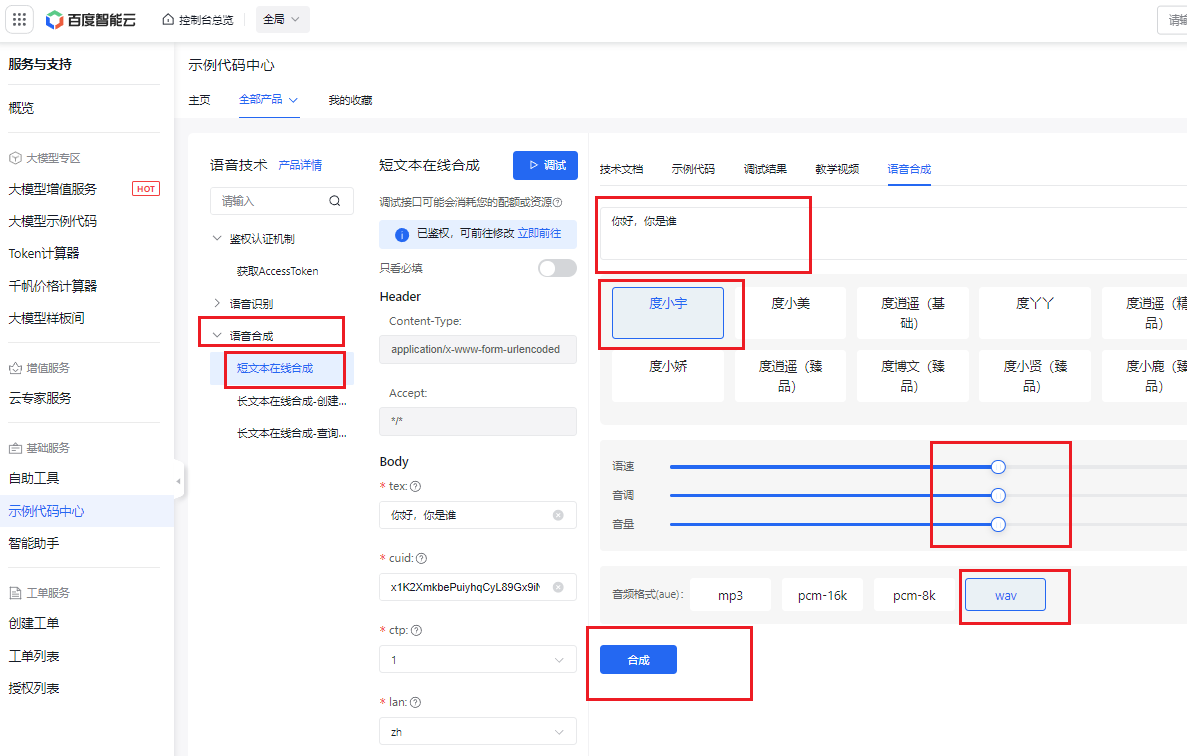1187x756 pixels.
Task: Click the 请输入 search input field
Action: (x=282, y=201)
